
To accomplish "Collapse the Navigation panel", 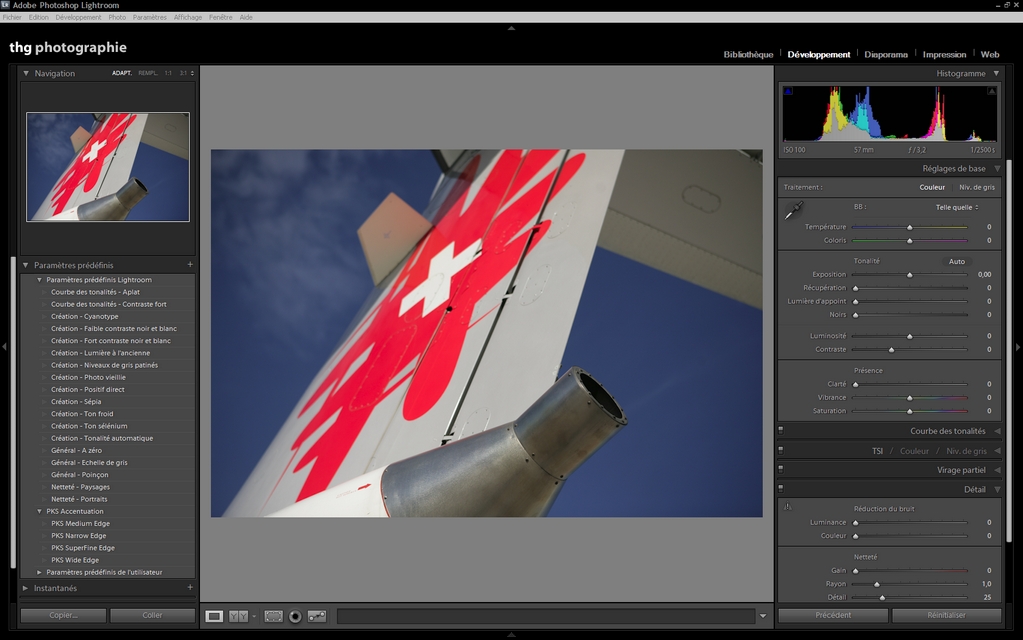I will pos(26,73).
